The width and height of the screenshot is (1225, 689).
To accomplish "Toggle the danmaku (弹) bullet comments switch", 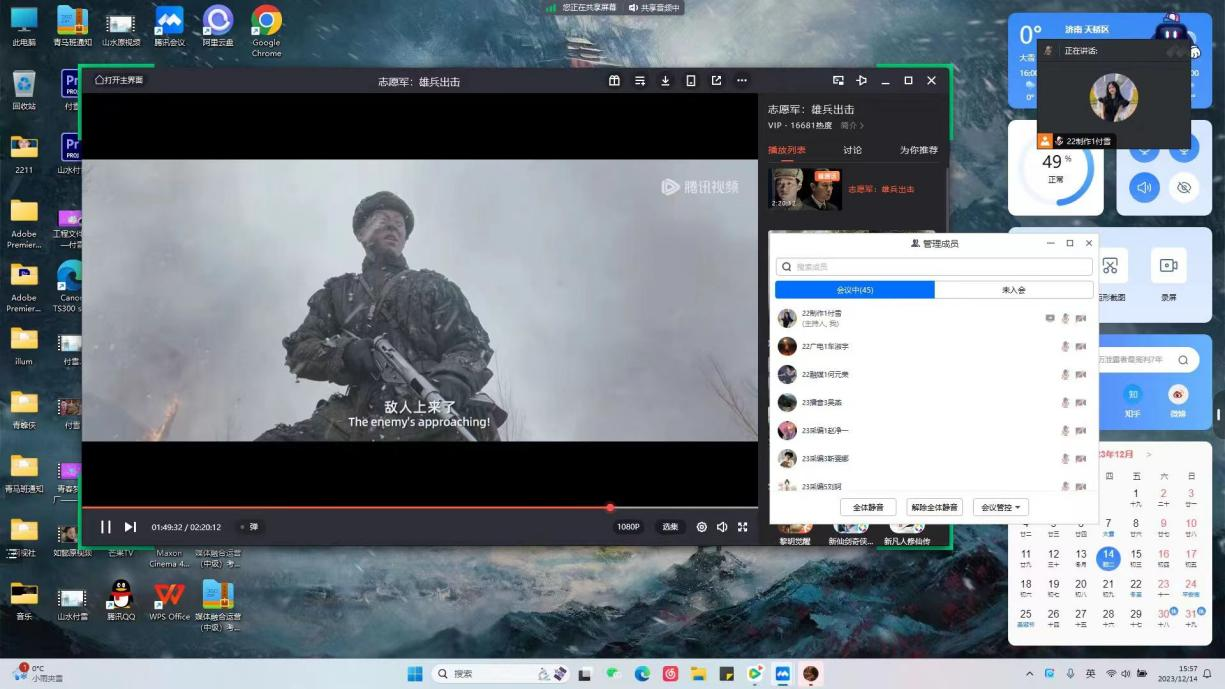I will click(x=249, y=527).
